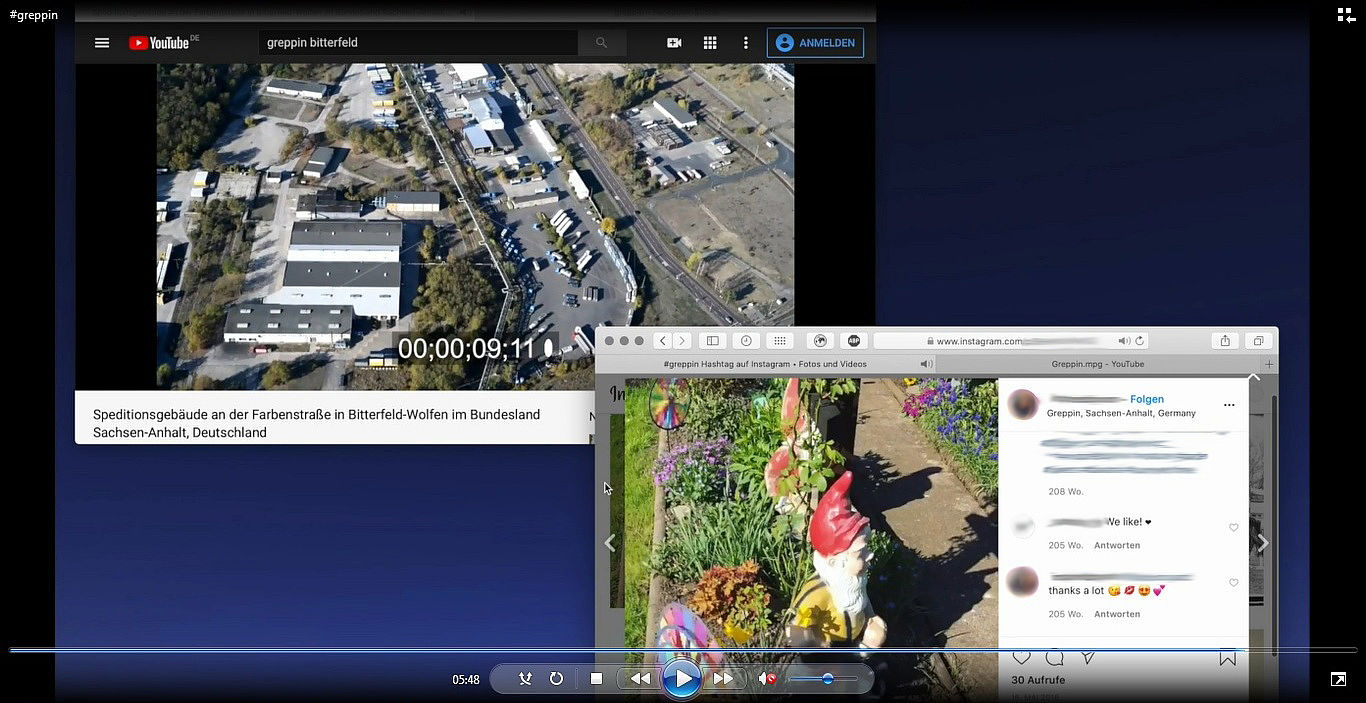
Task: Like the Instagram post with heart icon
Action: coord(1021,657)
